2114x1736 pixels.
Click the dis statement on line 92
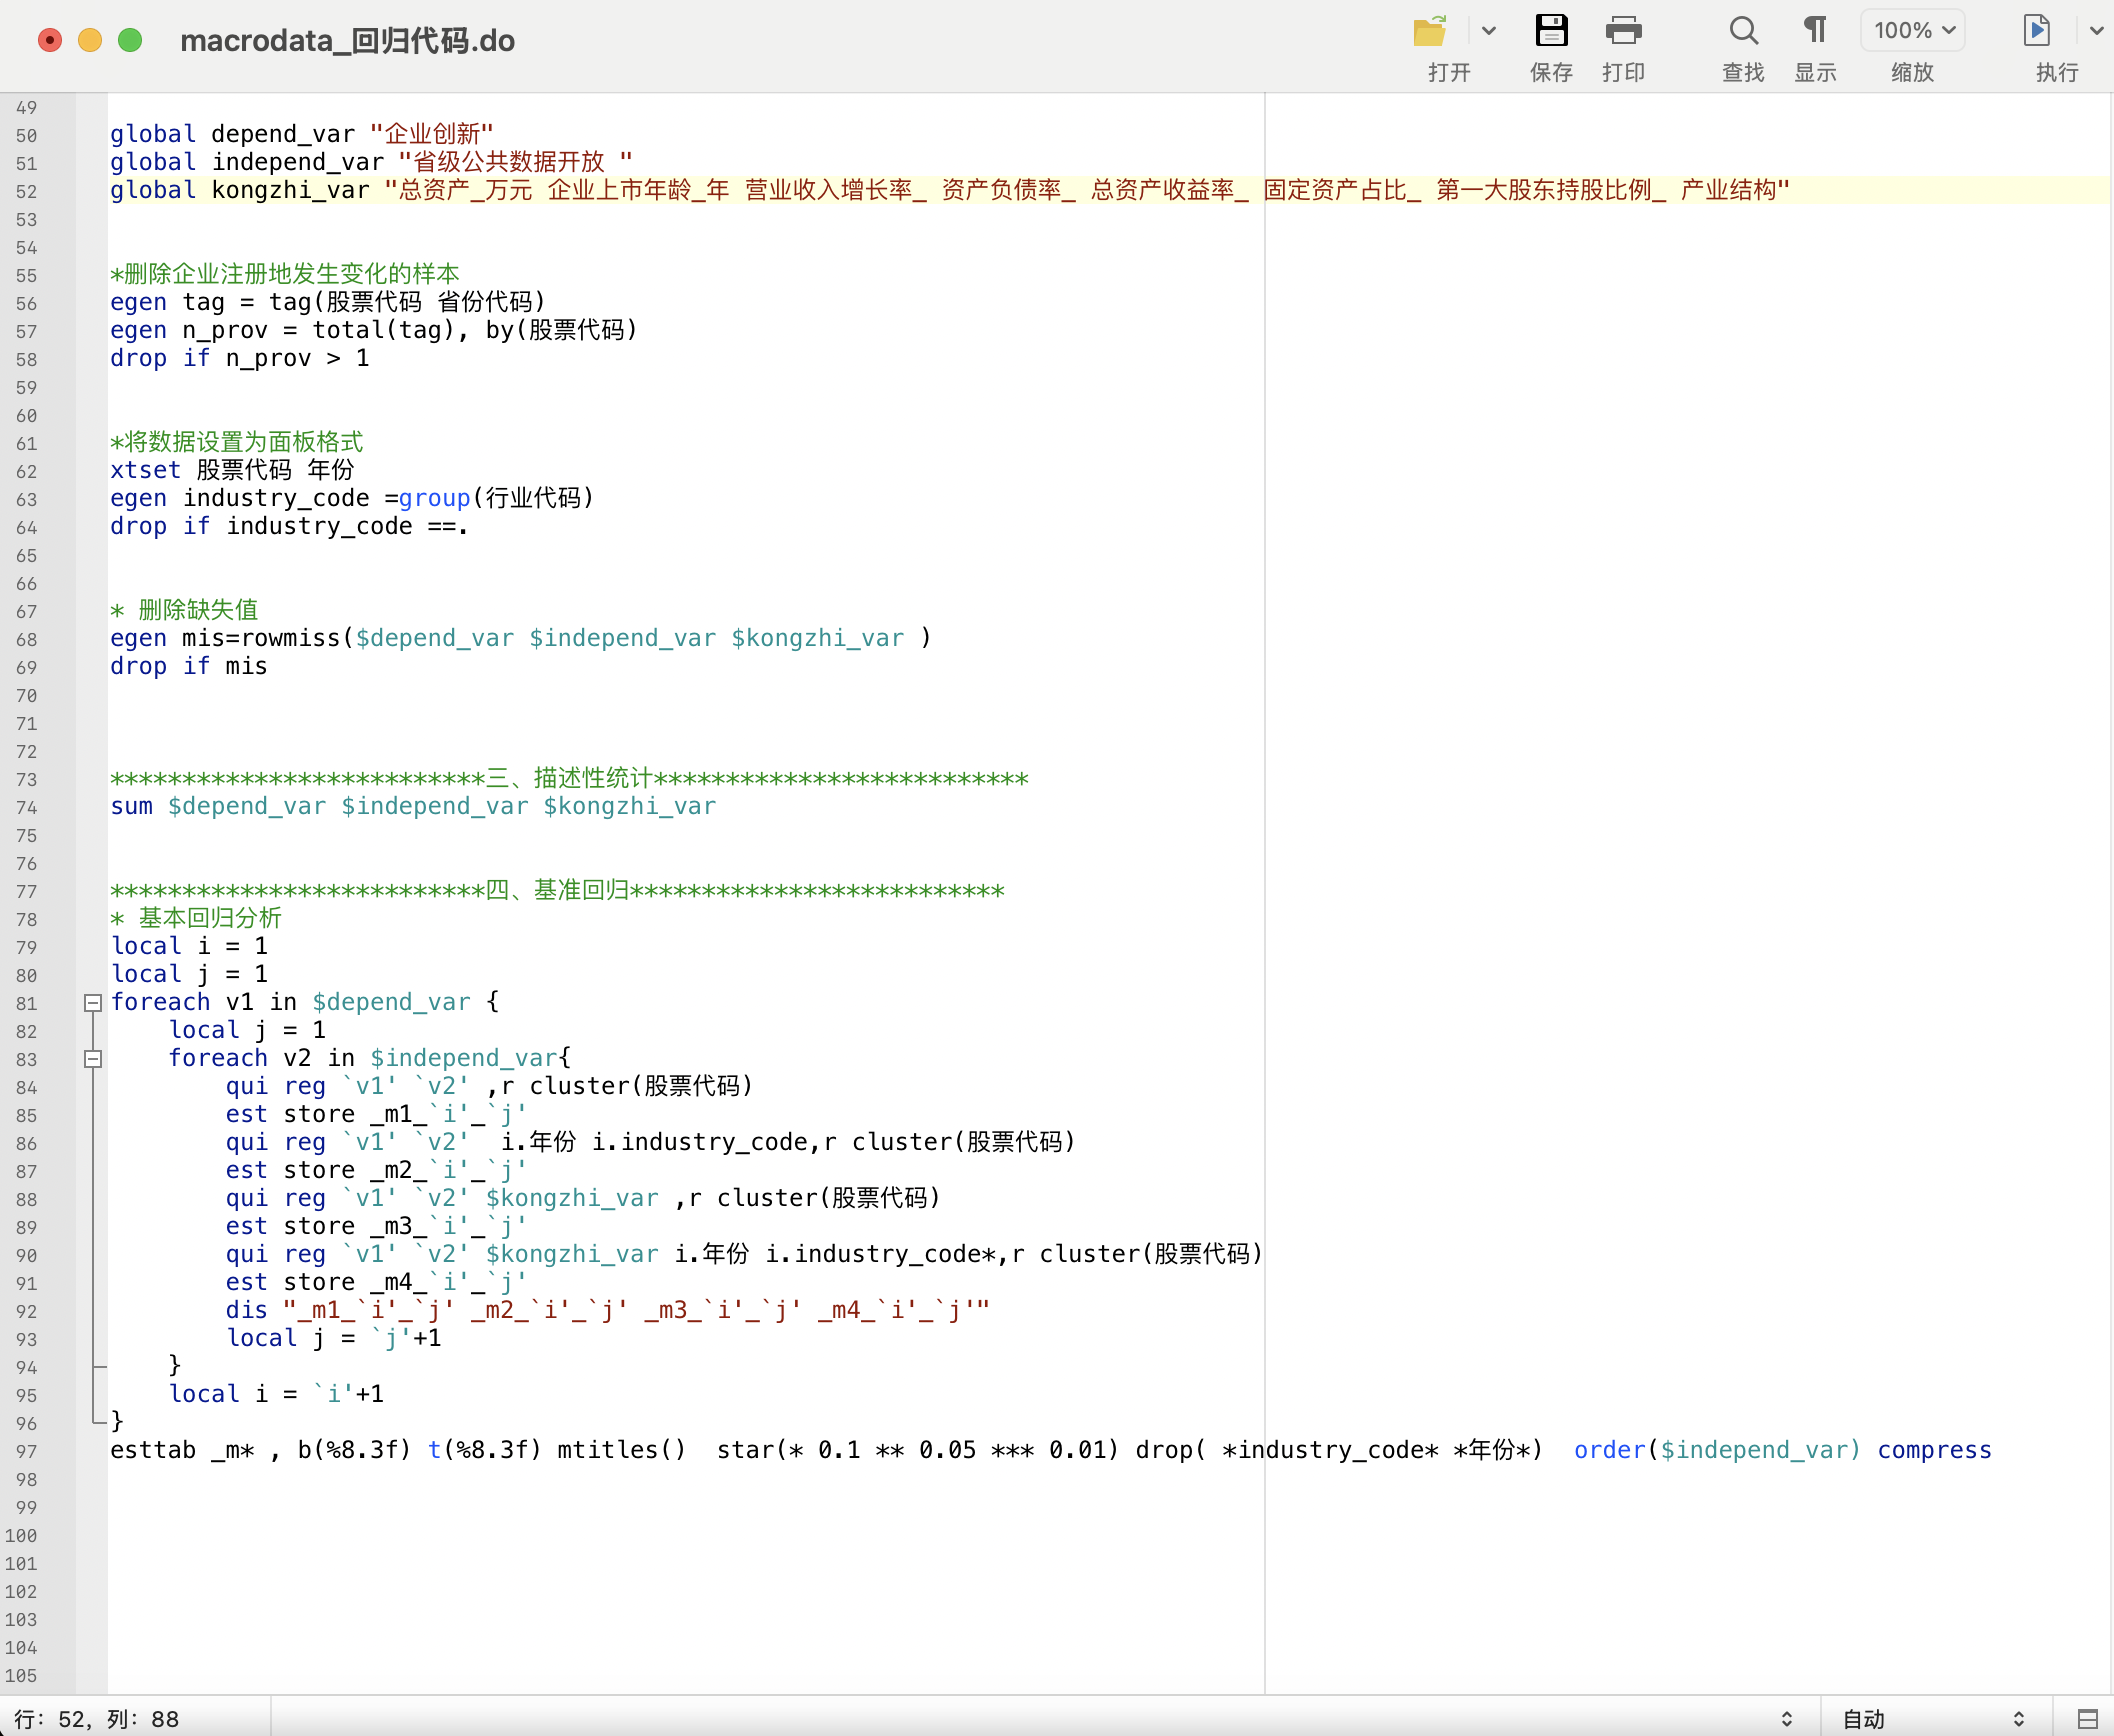click(608, 1310)
